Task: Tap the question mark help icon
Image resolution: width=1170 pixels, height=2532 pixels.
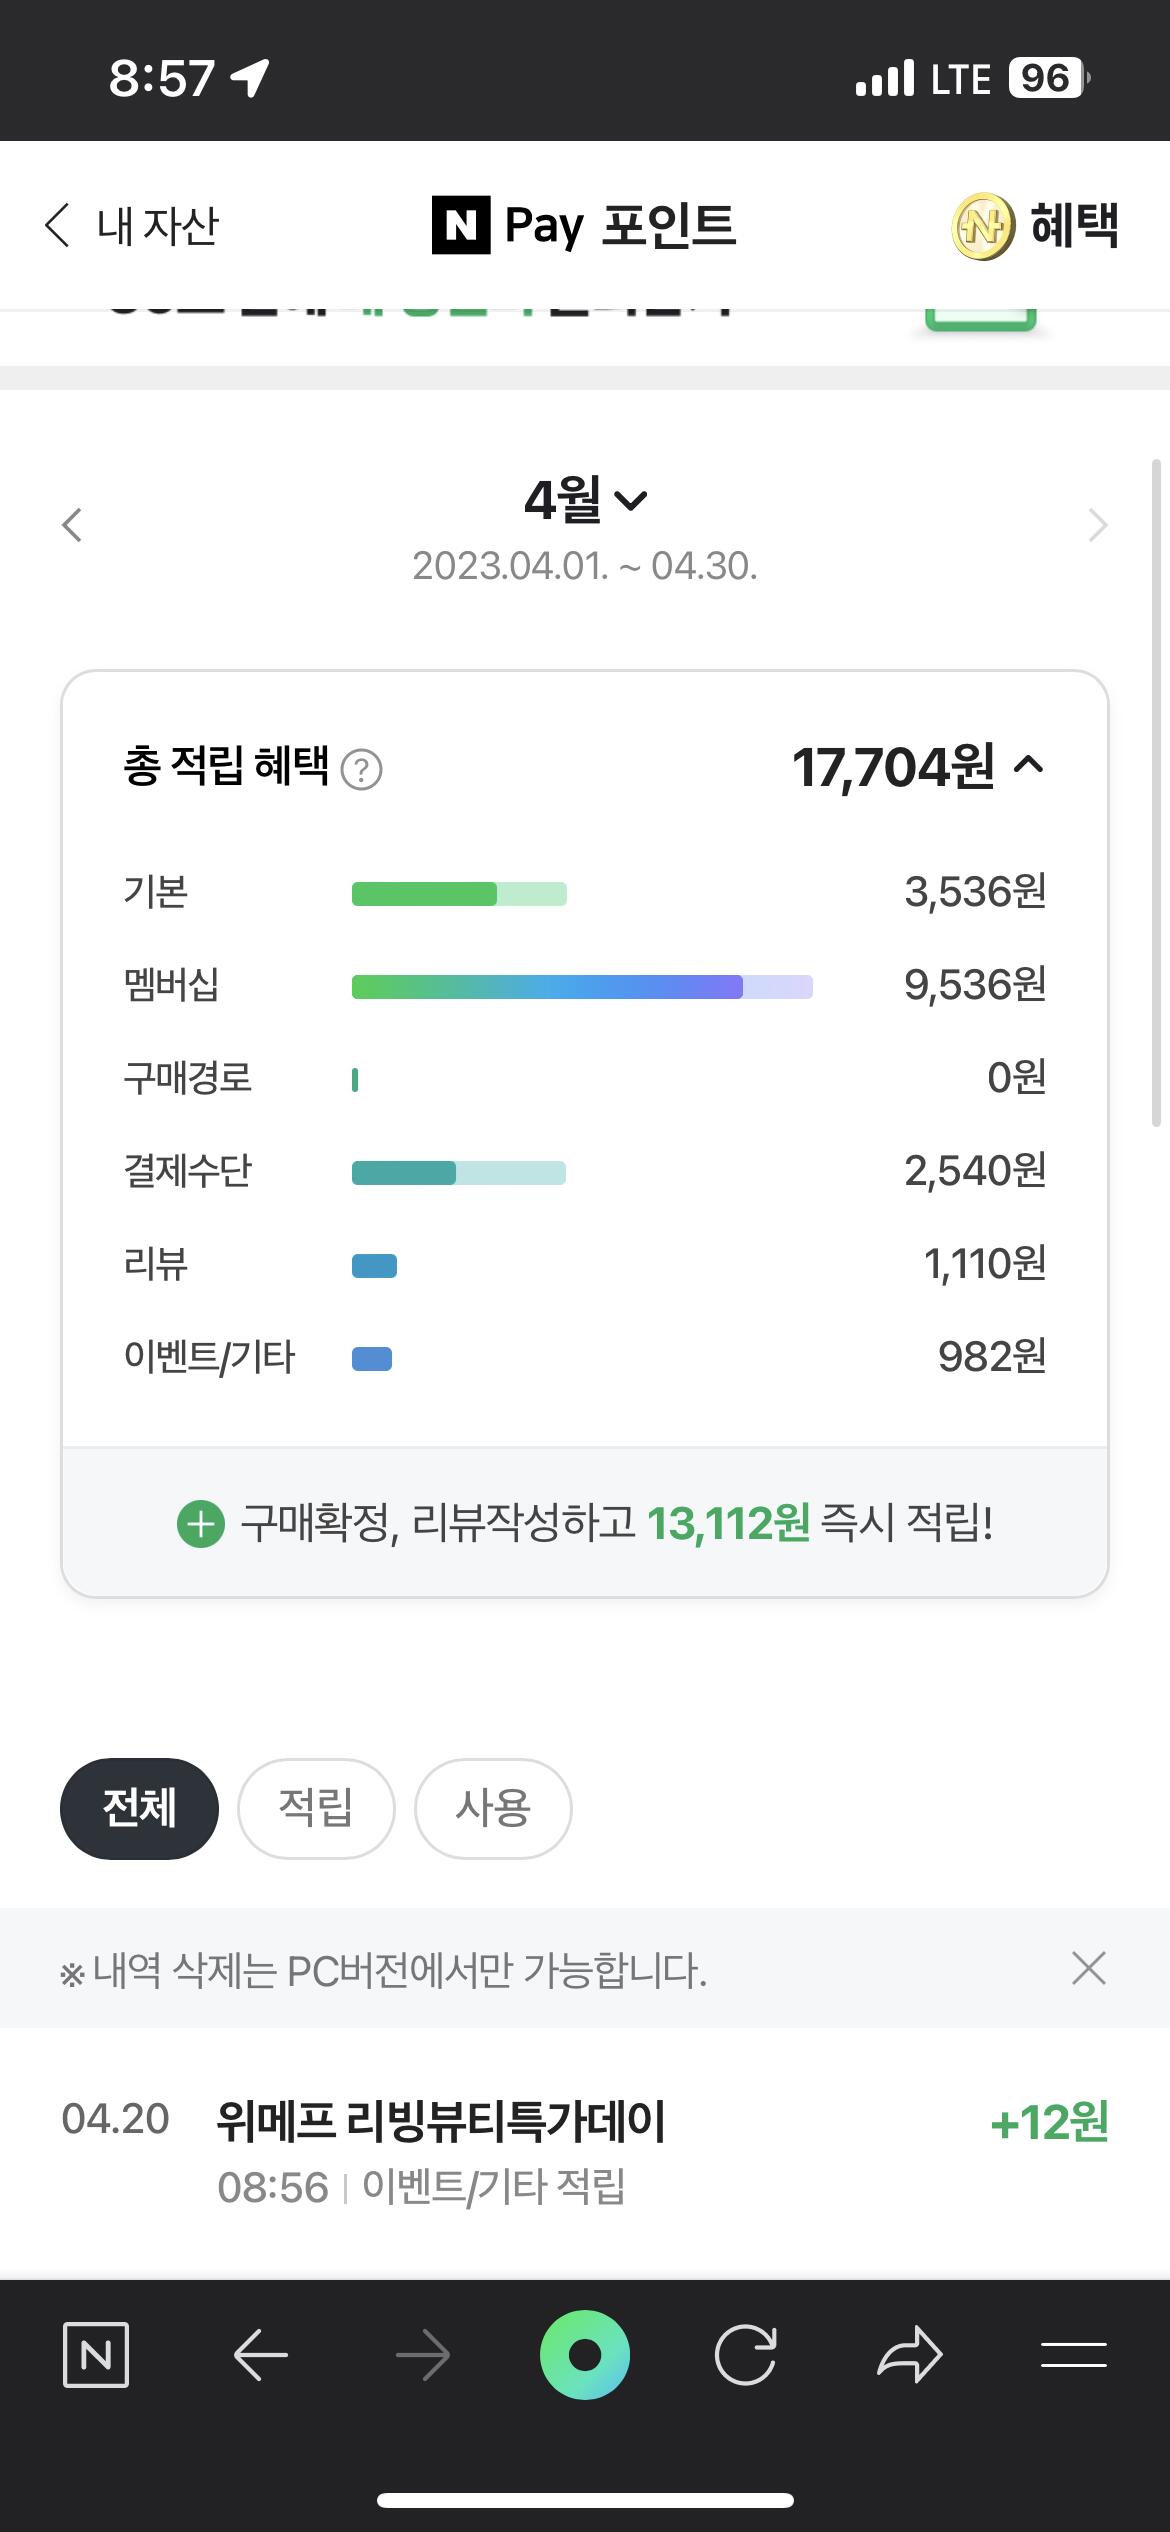Action: pos(362,769)
